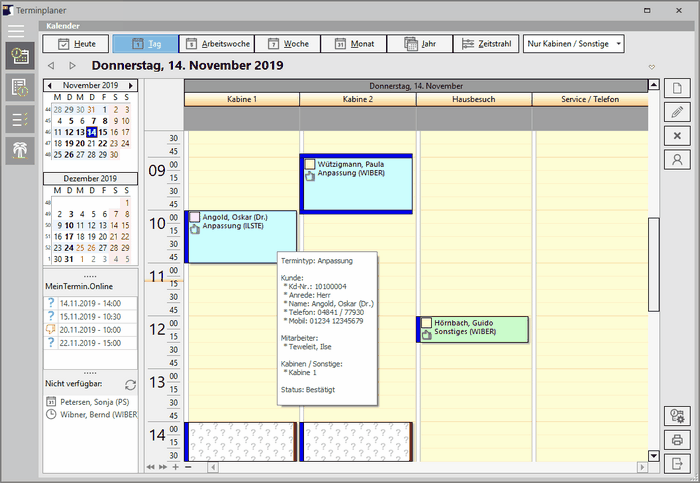Open the hamburger menu in the sidebar
Image resolution: width=700 pixels, height=483 pixels.
(x=16, y=32)
